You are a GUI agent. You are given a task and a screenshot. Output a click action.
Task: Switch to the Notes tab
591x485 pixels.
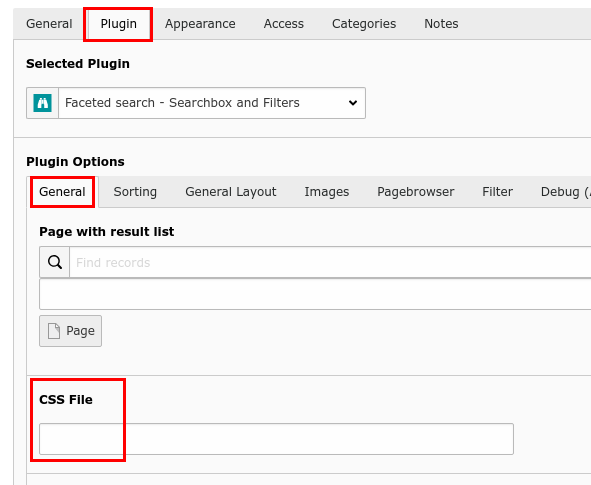(x=441, y=24)
